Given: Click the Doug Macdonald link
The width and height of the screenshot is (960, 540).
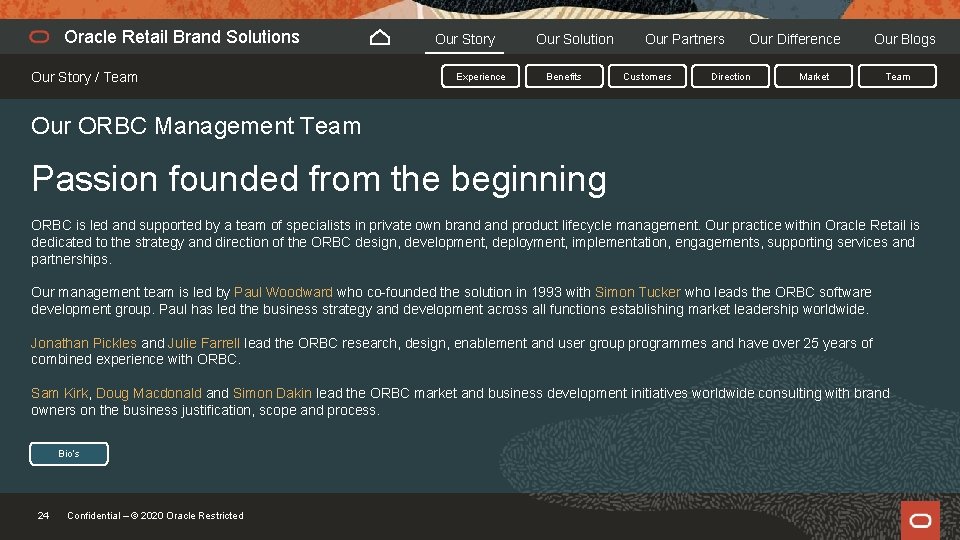Looking at the screenshot, I should click(149, 393).
